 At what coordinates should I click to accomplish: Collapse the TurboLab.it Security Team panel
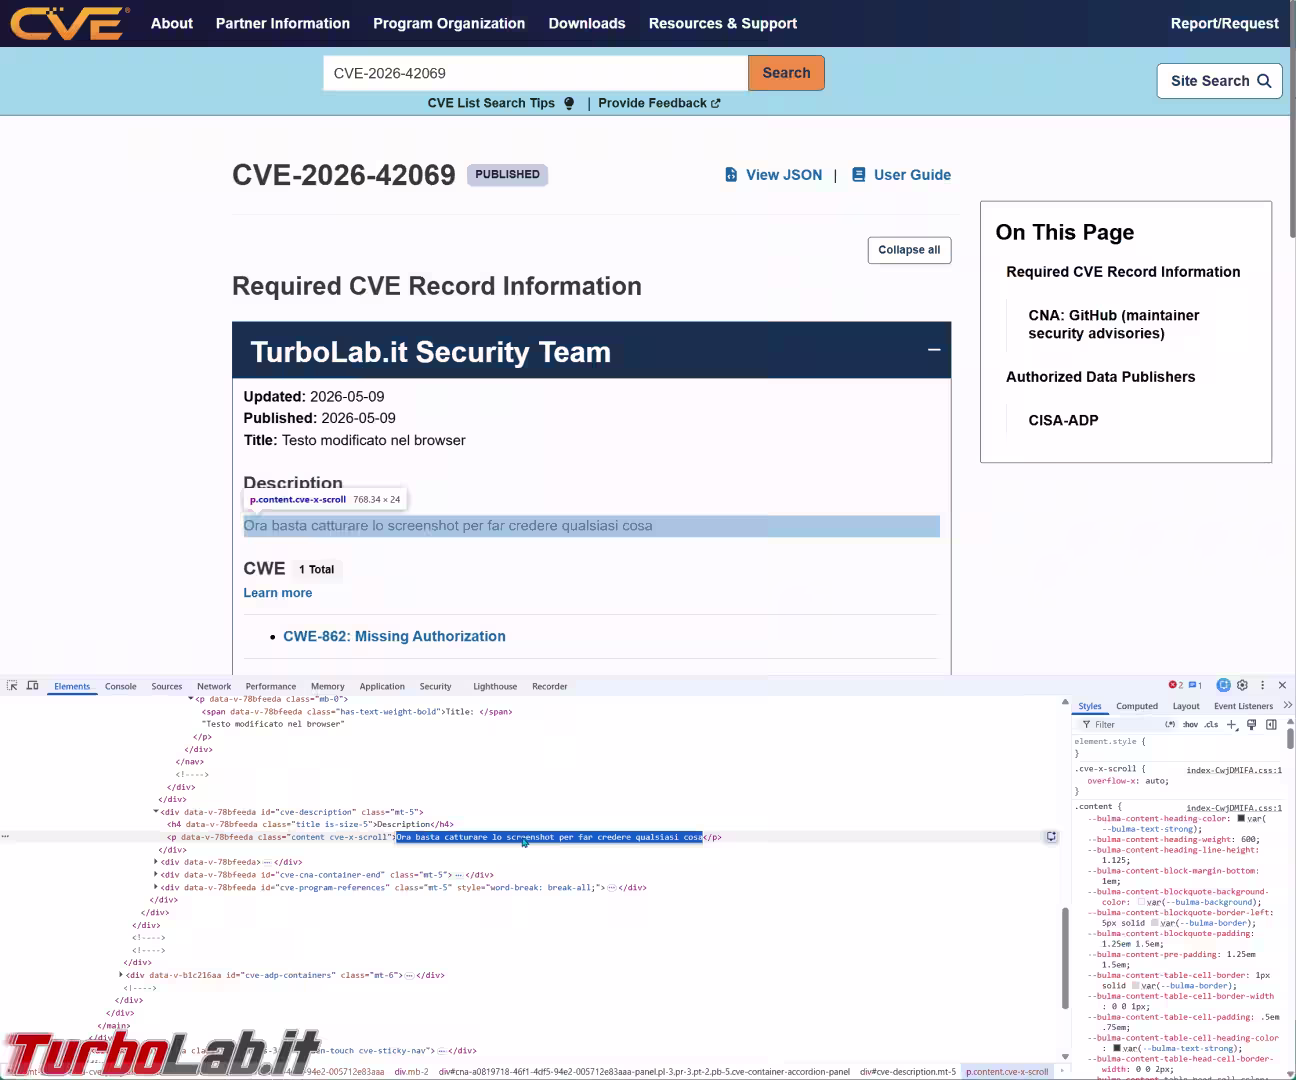pyautogui.click(x=934, y=350)
